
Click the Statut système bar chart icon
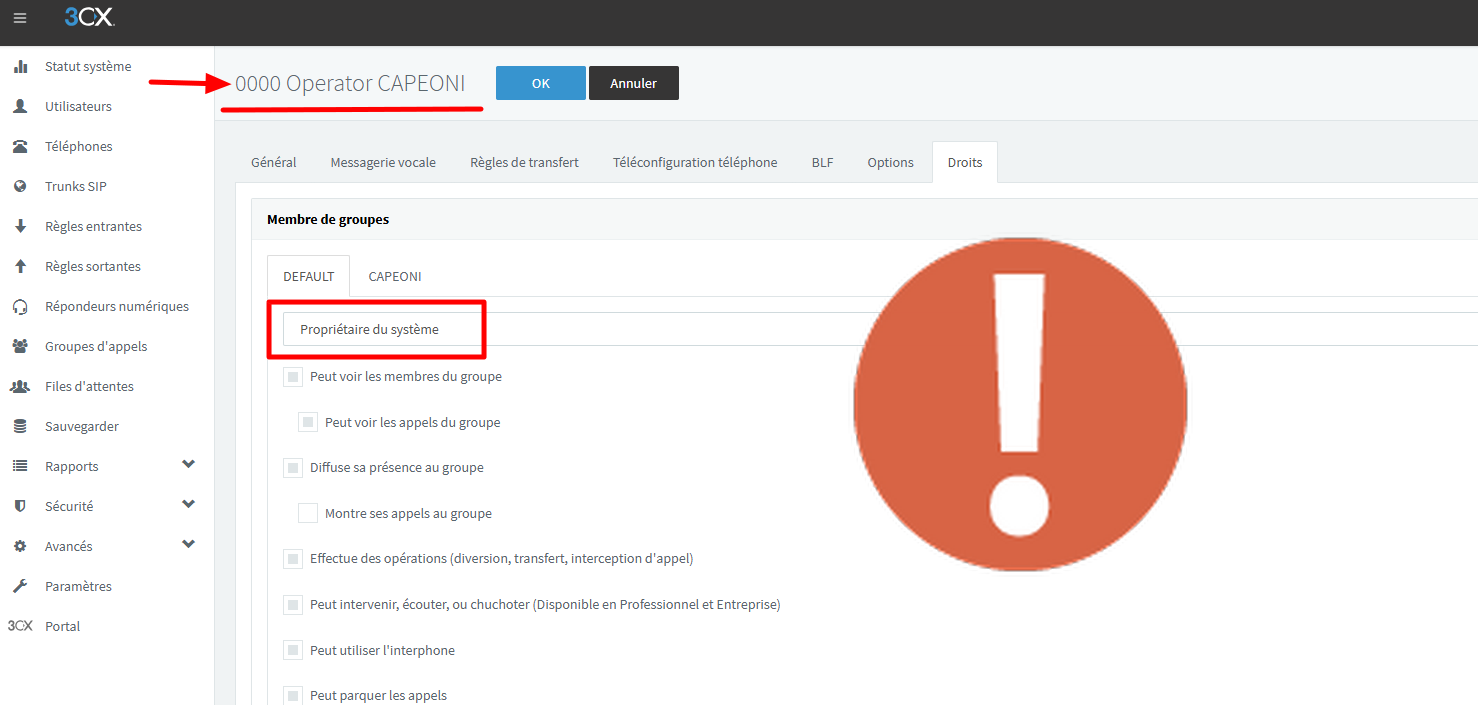click(20, 67)
